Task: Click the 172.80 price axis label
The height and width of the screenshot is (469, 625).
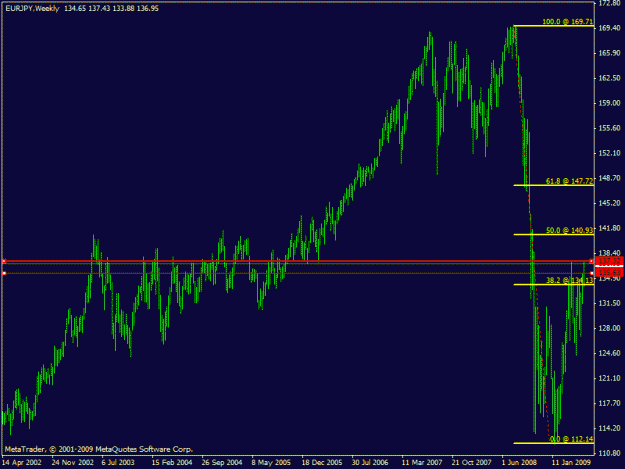Action: (x=609, y=3)
